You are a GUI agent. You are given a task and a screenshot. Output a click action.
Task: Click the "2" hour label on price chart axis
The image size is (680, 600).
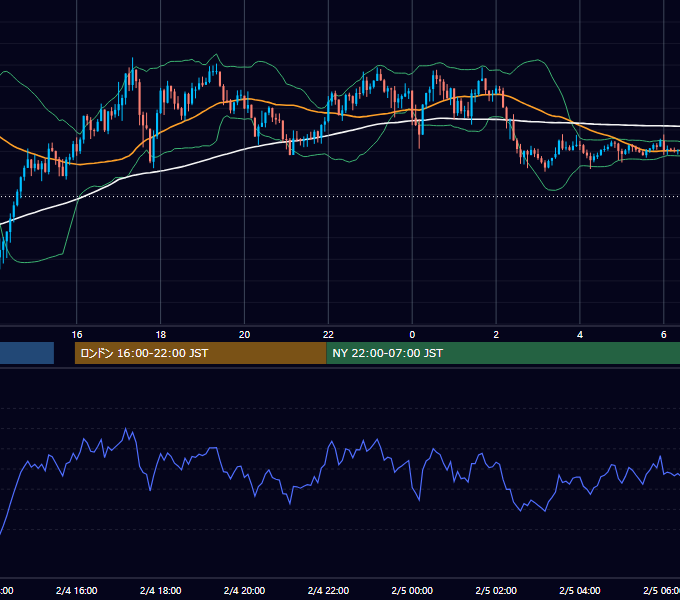point(496,335)
